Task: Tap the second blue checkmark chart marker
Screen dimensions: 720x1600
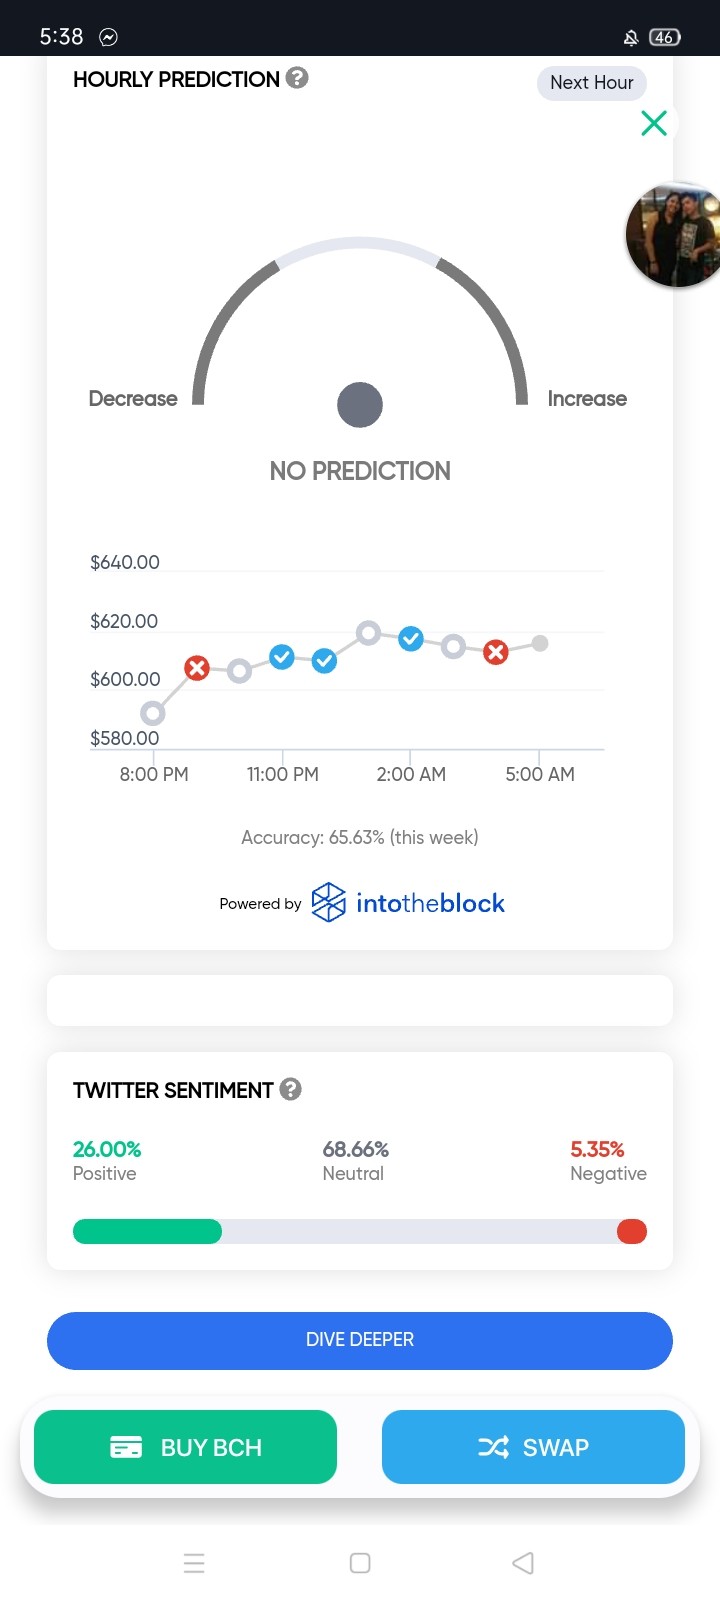Action: pyautogui.click(x=324, y=660)
